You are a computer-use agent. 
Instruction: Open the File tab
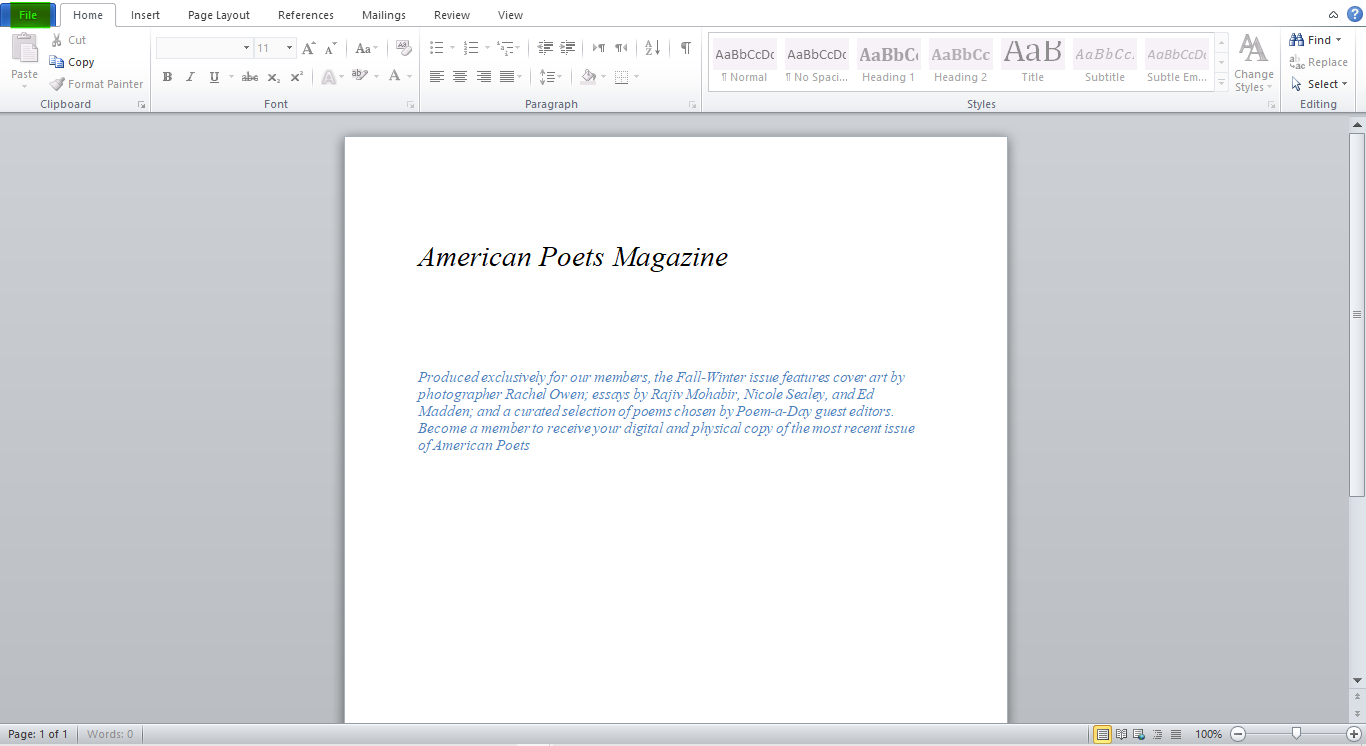[x=28, y=15]
